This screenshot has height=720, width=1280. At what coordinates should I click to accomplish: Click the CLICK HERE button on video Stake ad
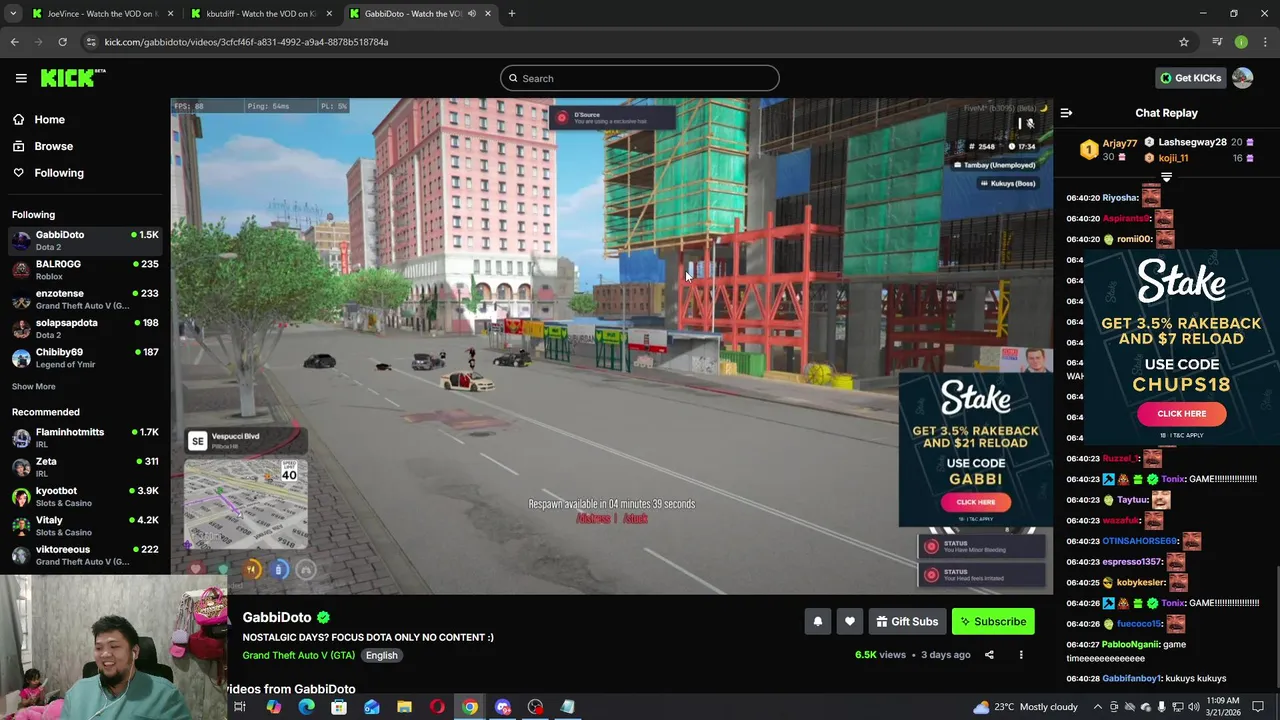(975, 502)
